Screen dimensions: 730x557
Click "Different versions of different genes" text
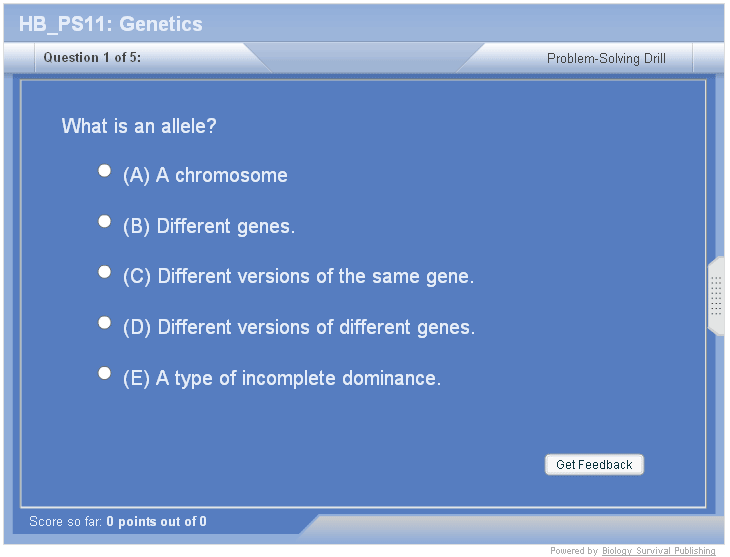coord(316,328)
